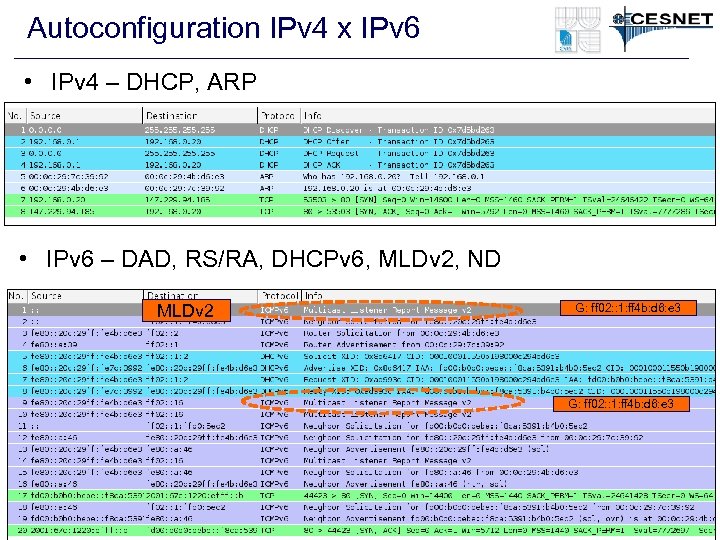Select IPv6 row 12, Neighbor Solicitation packet
Screen dimensions: 720x540
point(361,438)
